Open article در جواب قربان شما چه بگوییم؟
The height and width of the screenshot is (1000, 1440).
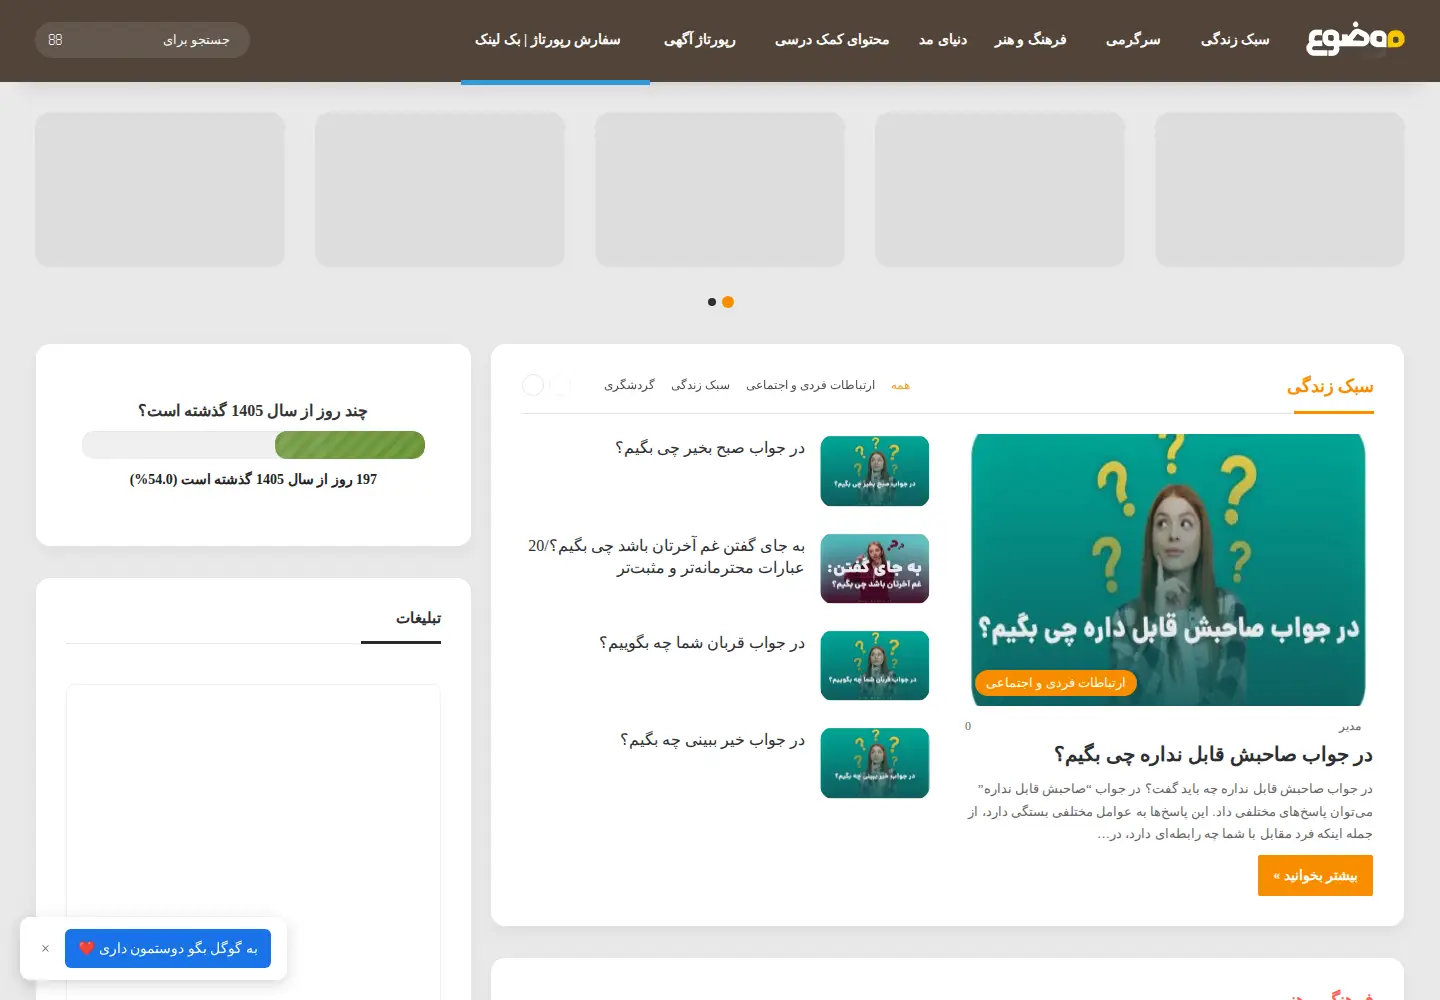[702, 643]
